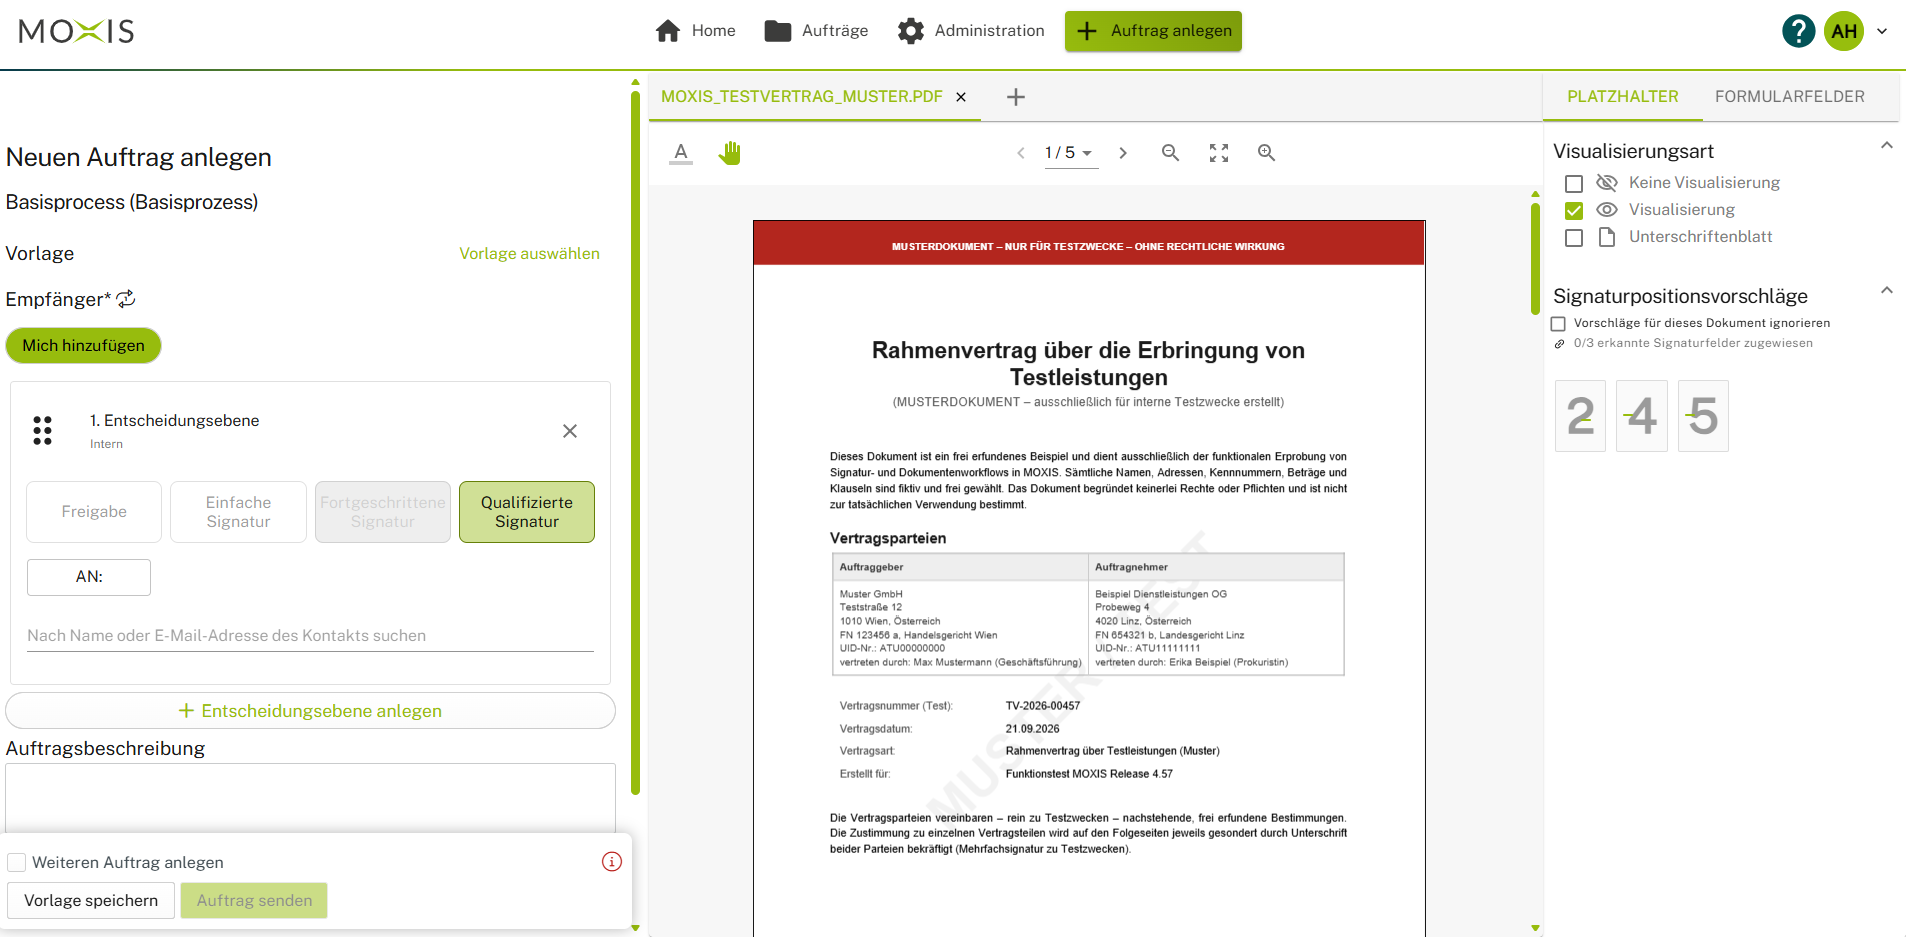Click the MOXIS logo
Viewport: 1906px width, 937px height.
pyautogui.click(x=76, y=31)
